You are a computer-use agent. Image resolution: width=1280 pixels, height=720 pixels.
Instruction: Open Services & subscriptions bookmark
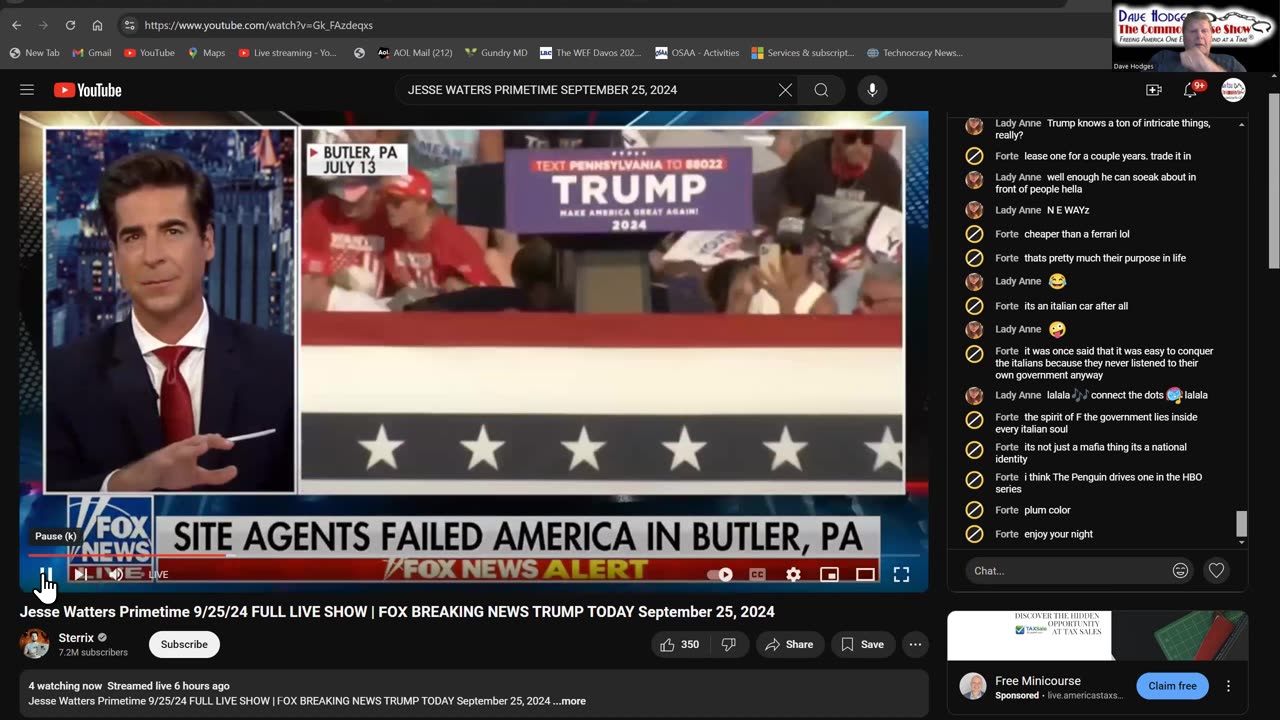coord(803,53)
